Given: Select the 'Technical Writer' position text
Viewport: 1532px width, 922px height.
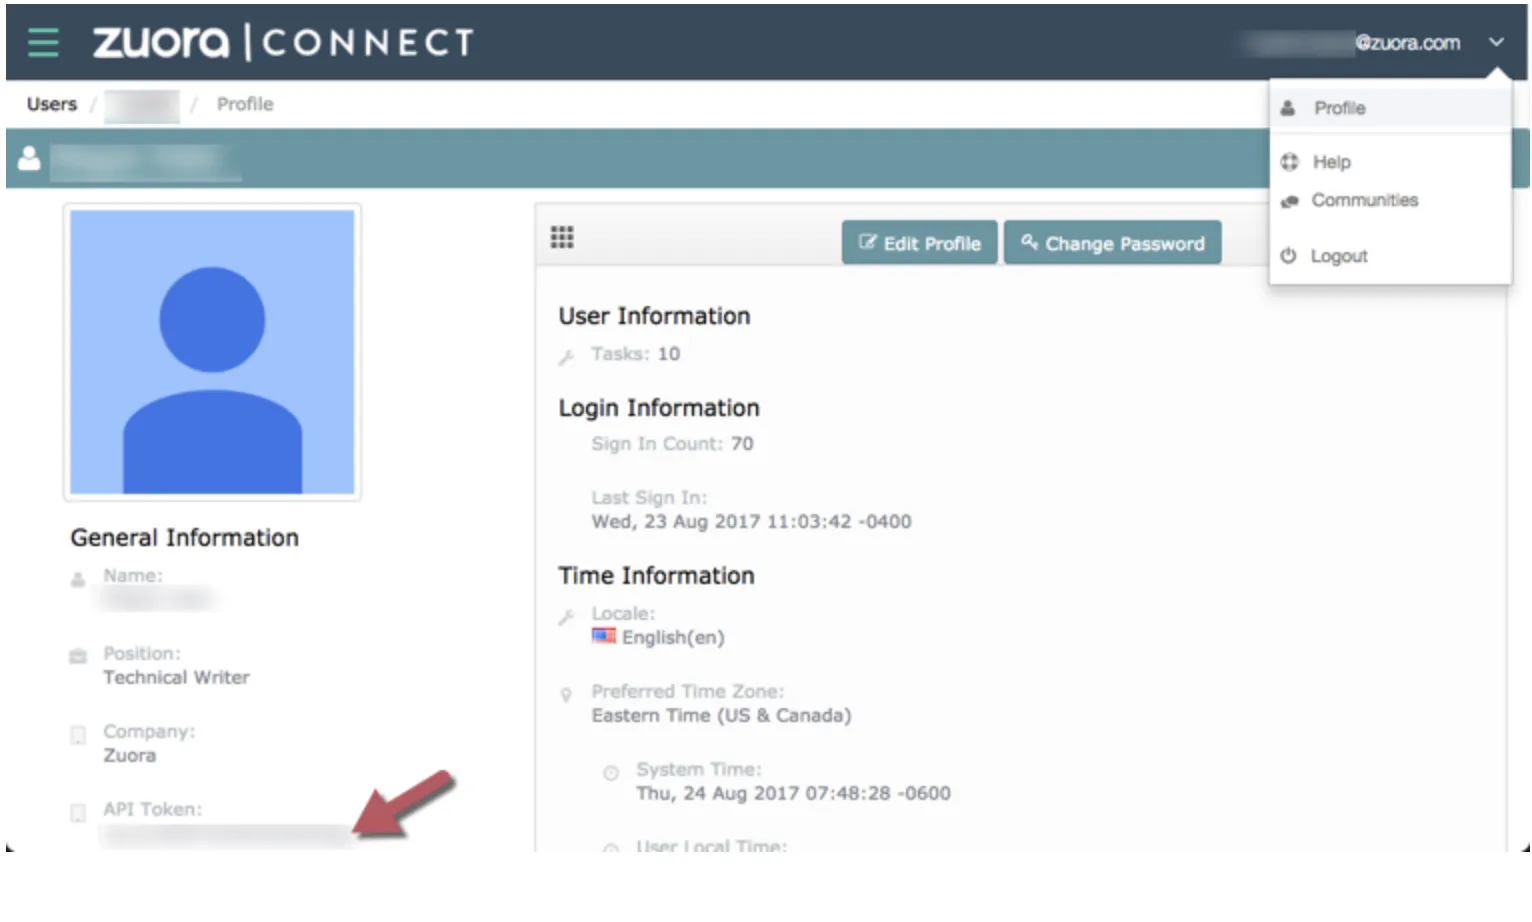Looking at the screenshot, I should tap(177, 677).
